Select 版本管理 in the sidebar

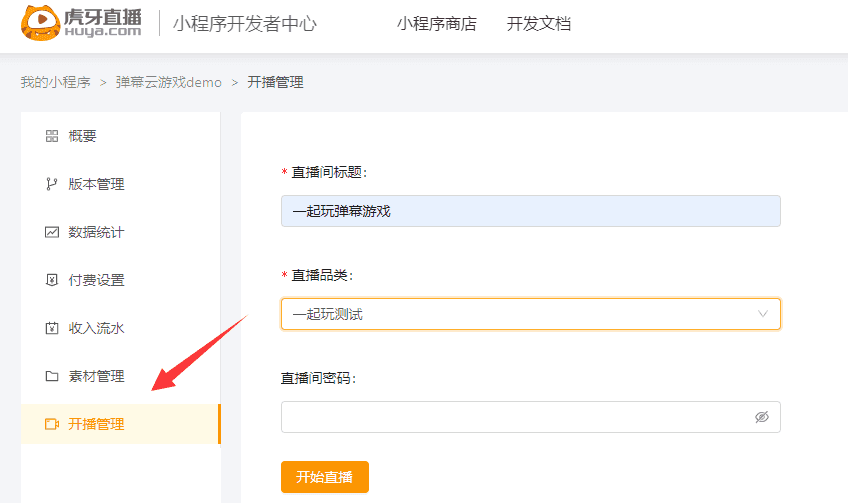click(96, 184)
